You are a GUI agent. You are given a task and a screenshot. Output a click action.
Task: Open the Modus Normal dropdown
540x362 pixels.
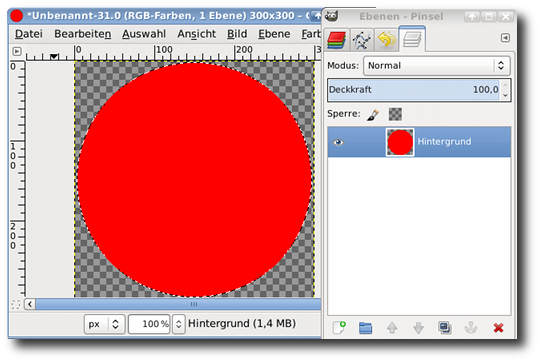coord(436,65)
